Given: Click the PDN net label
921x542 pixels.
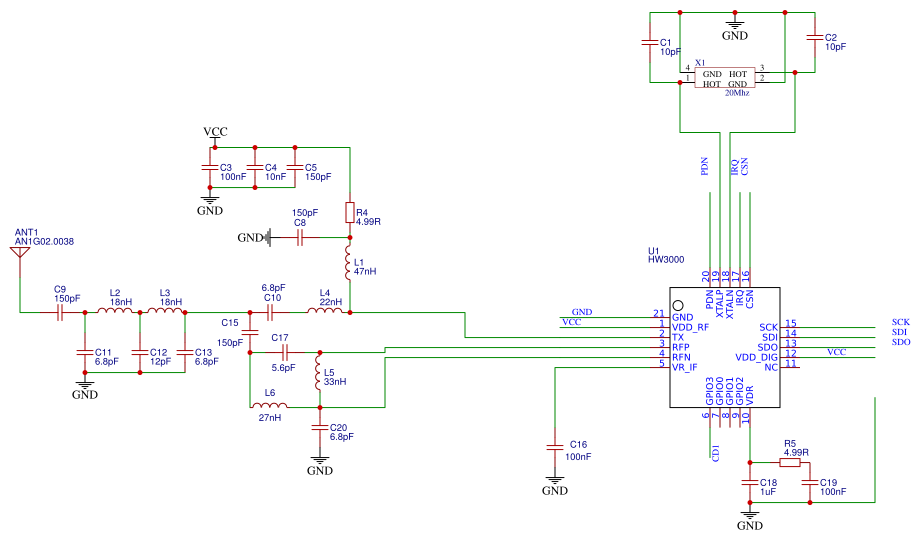Looking at the screenshot, I should pyautogui.click(x=705, y=166).
